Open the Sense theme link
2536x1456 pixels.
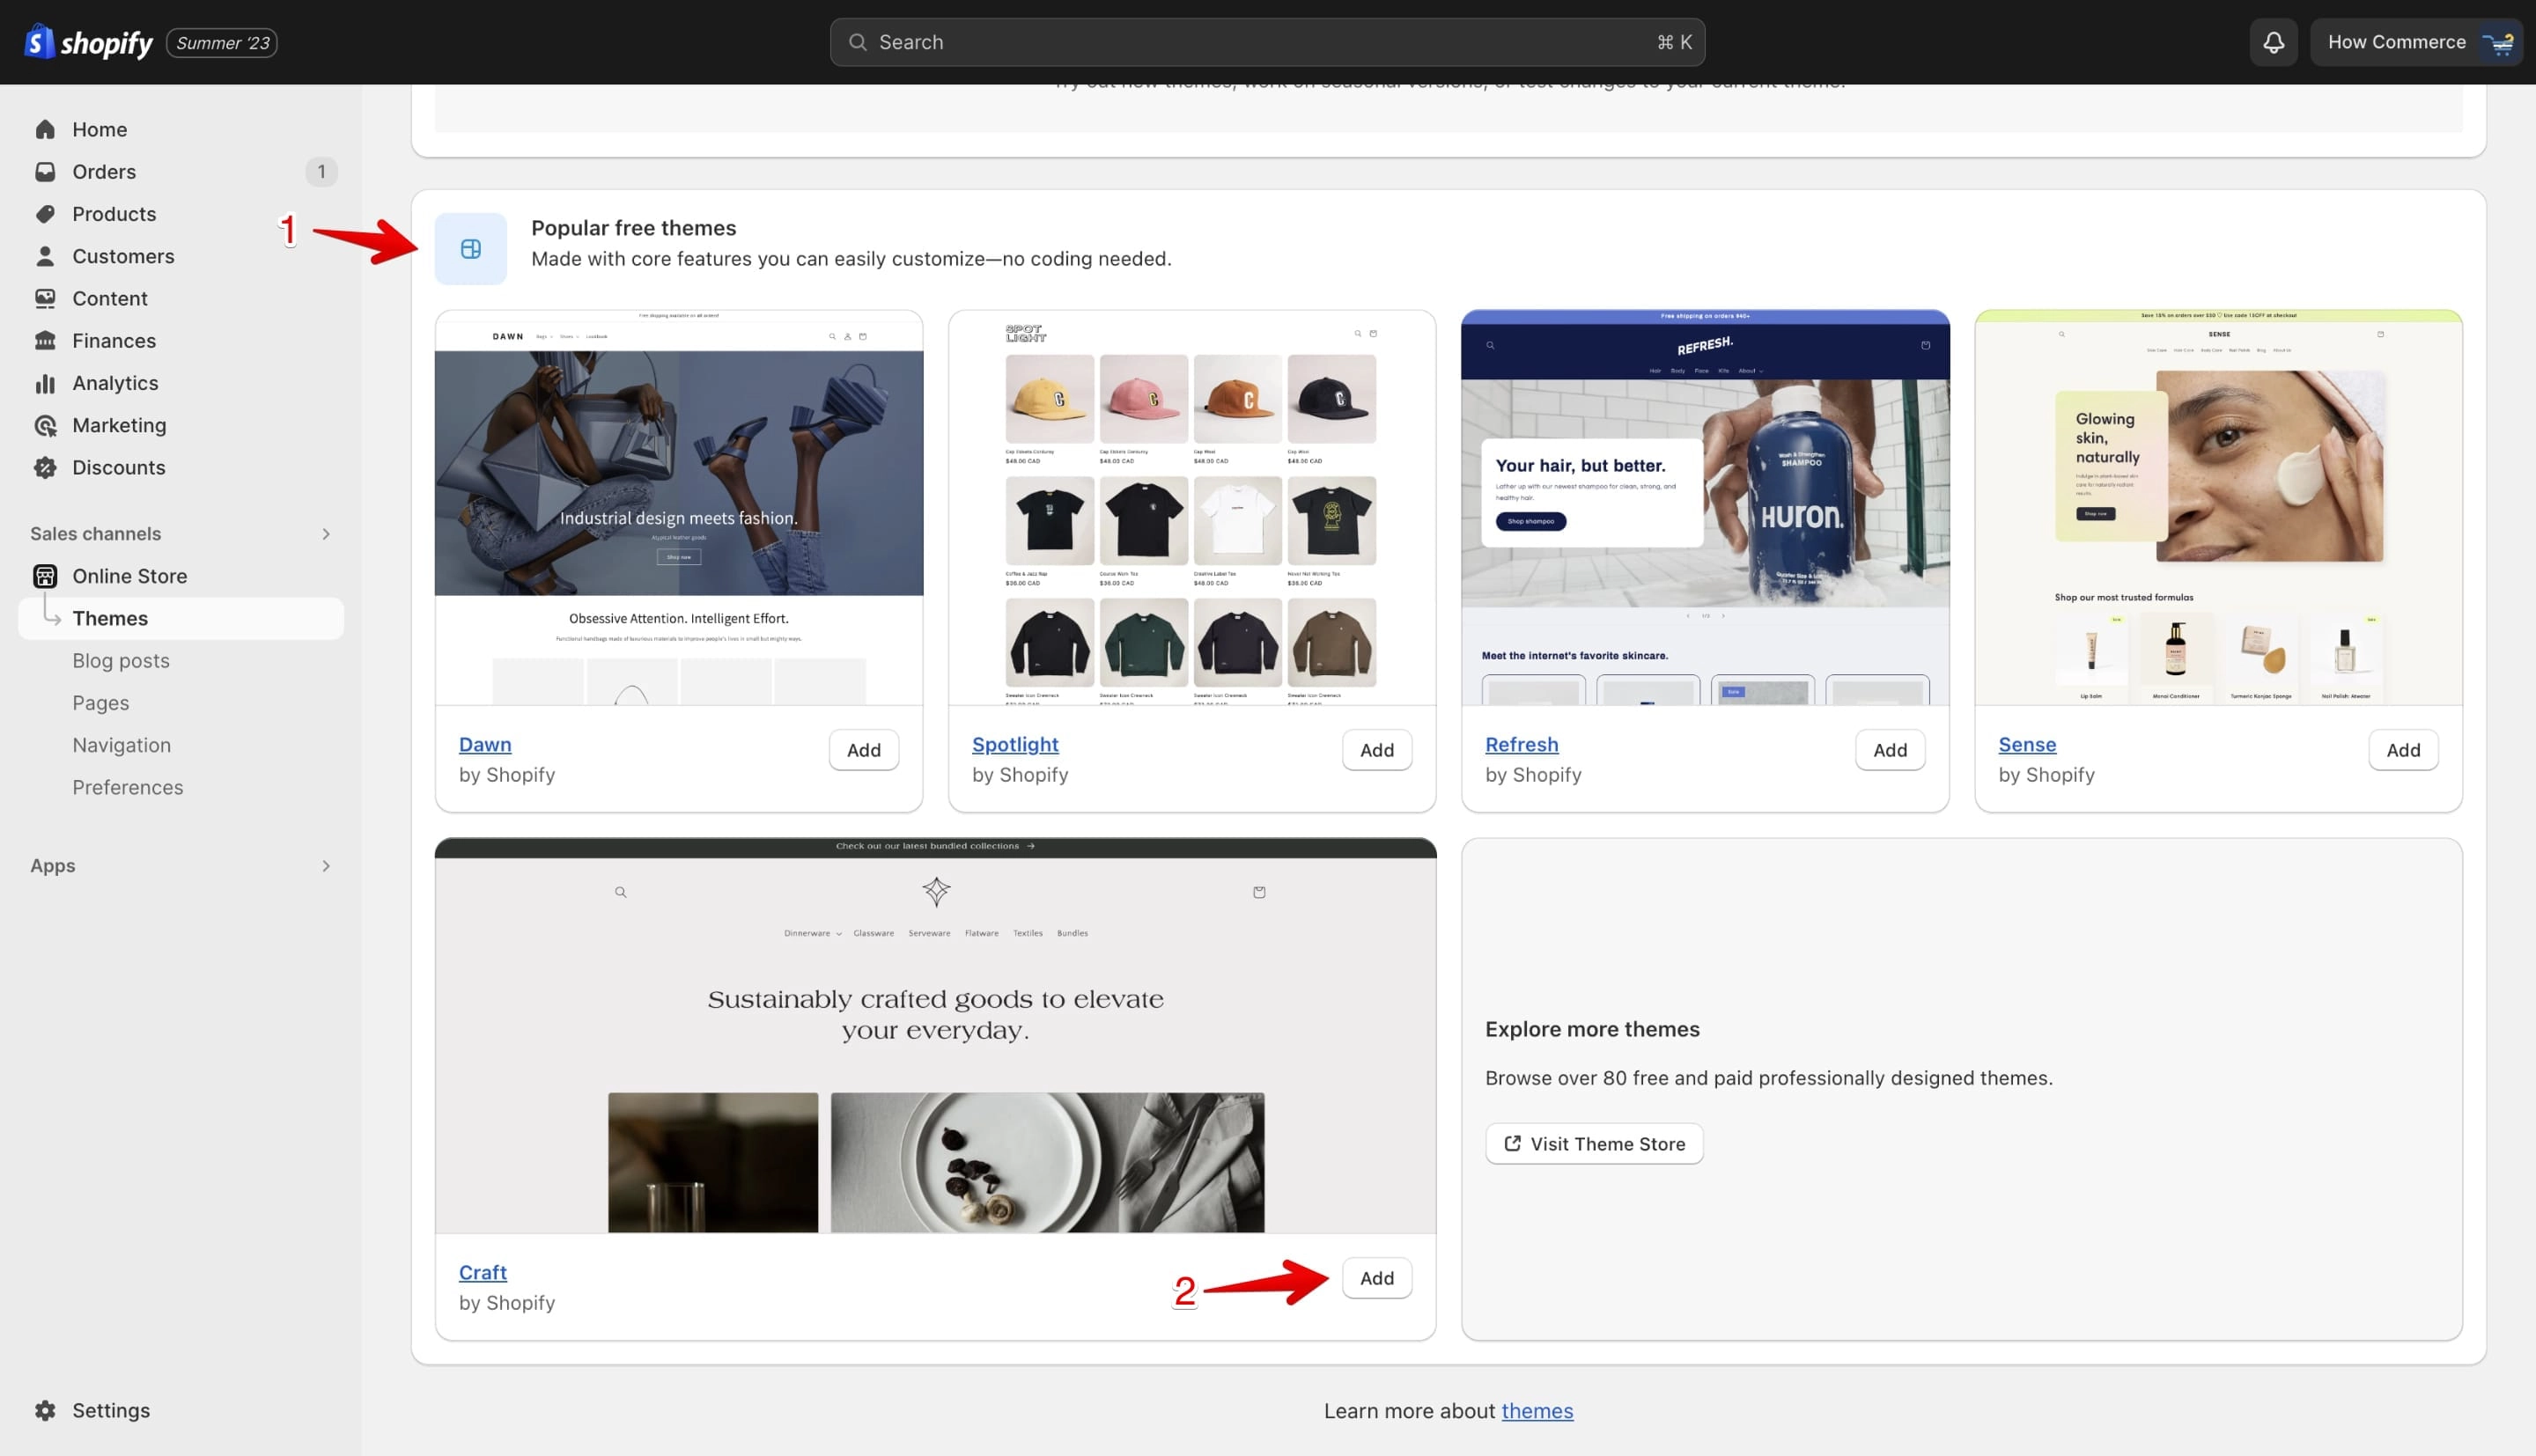pos(2027,744)
